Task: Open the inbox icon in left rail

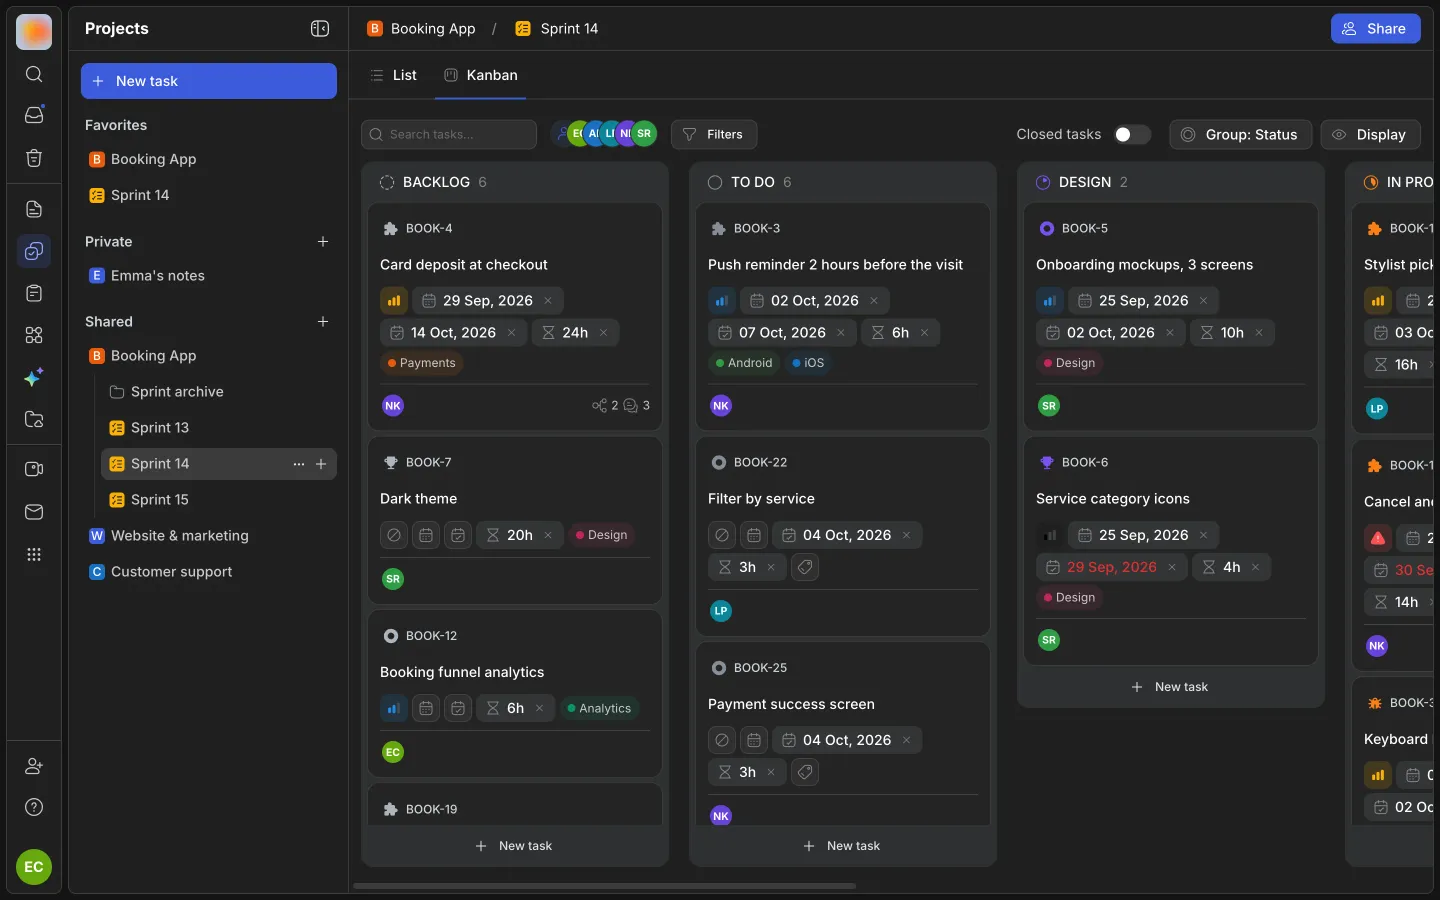Action: point(34,115)
